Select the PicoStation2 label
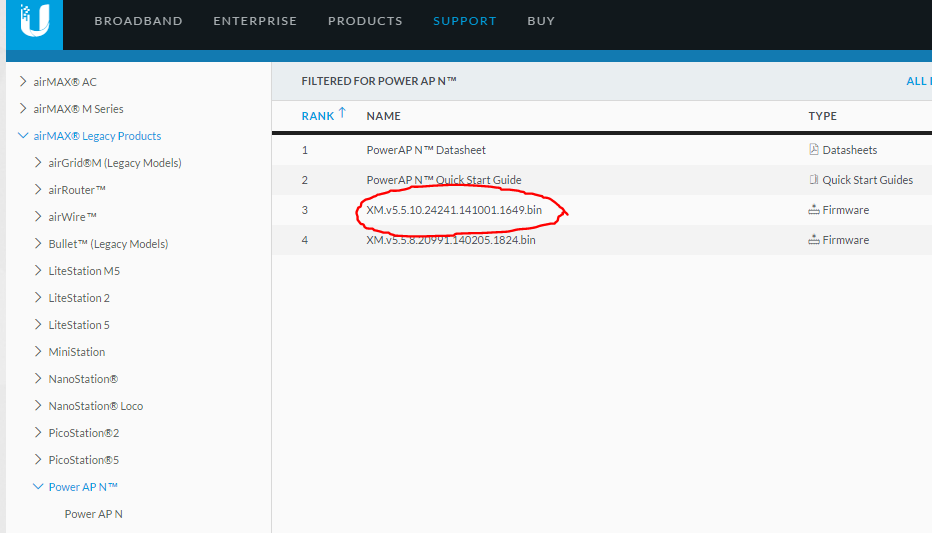The image size is (932, 533). click(84, 433)
